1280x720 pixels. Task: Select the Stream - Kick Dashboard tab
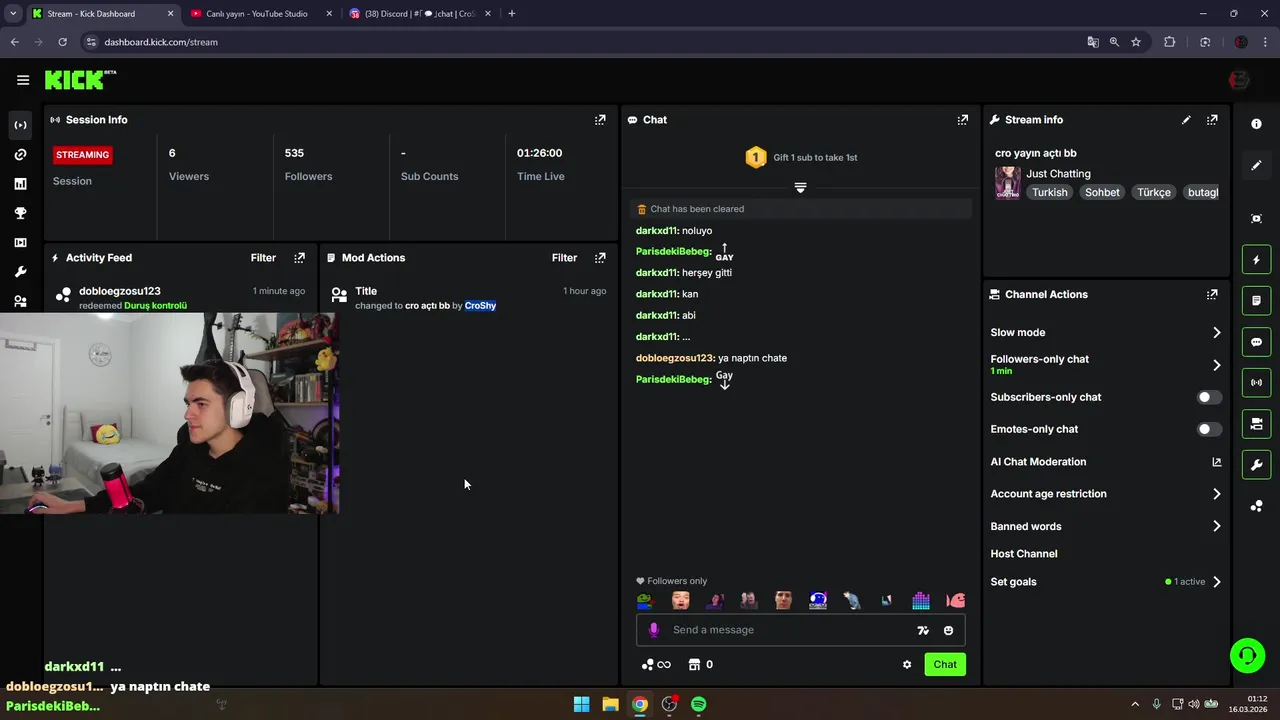[102, 14]
